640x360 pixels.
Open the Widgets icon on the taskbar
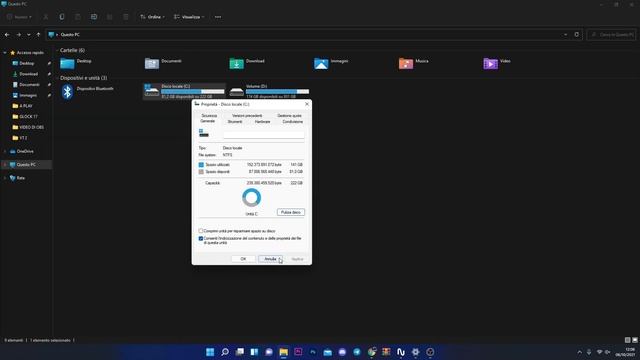254,352
